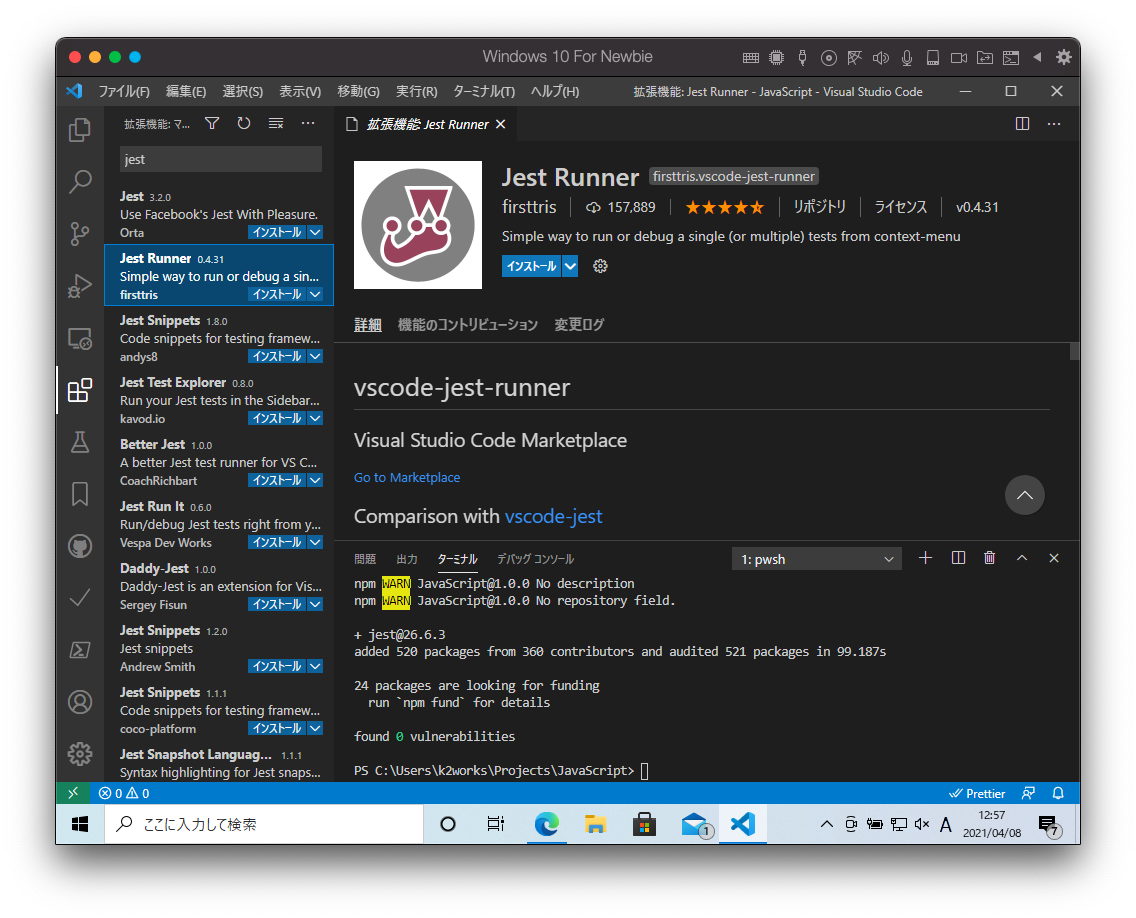
Task: Open extensions view more actions menu
Action: 308,124
